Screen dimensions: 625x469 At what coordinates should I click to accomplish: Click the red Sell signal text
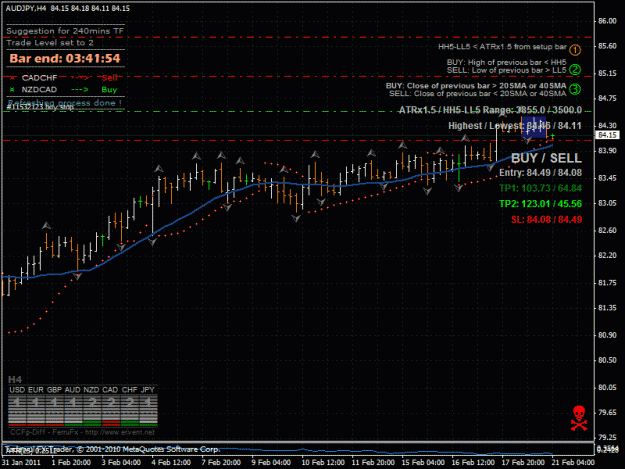coord(110,78)
